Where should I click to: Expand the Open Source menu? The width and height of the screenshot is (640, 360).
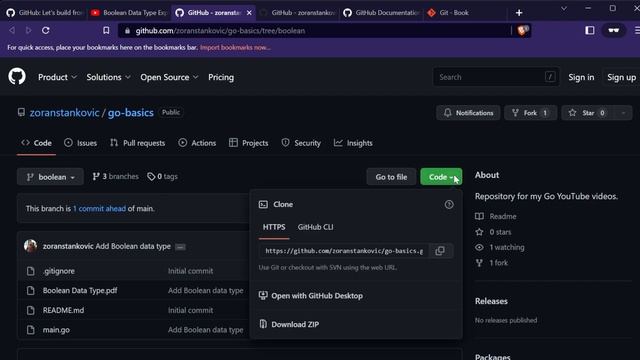click(x=169, y=77)
